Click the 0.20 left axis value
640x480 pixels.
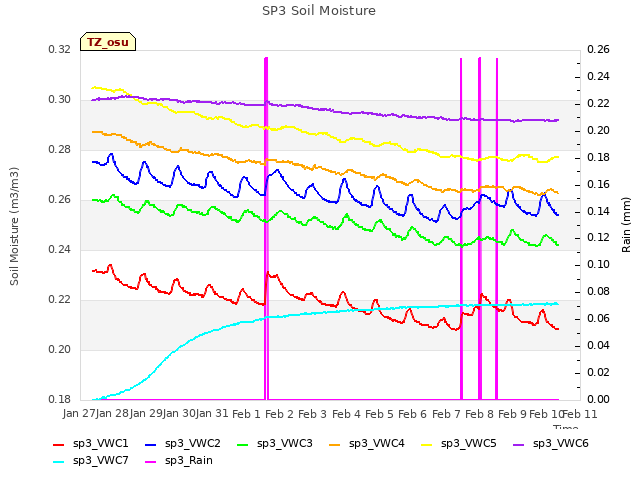tap(60, 349)
